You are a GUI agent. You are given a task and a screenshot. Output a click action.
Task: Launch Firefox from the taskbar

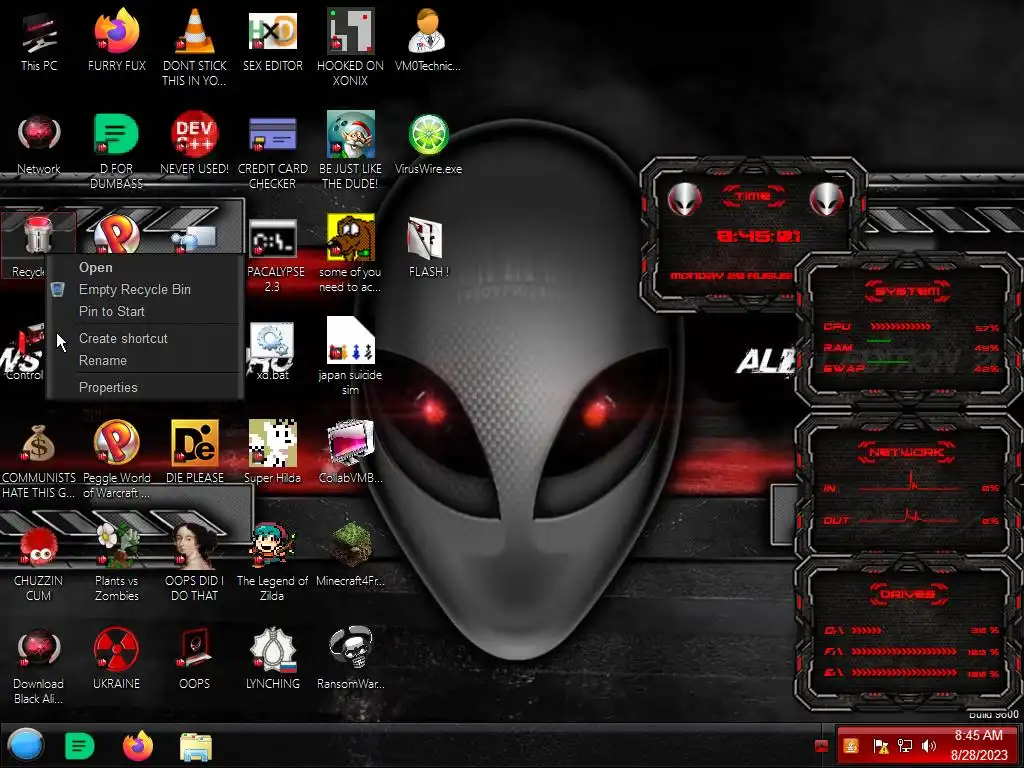[138, 746]
